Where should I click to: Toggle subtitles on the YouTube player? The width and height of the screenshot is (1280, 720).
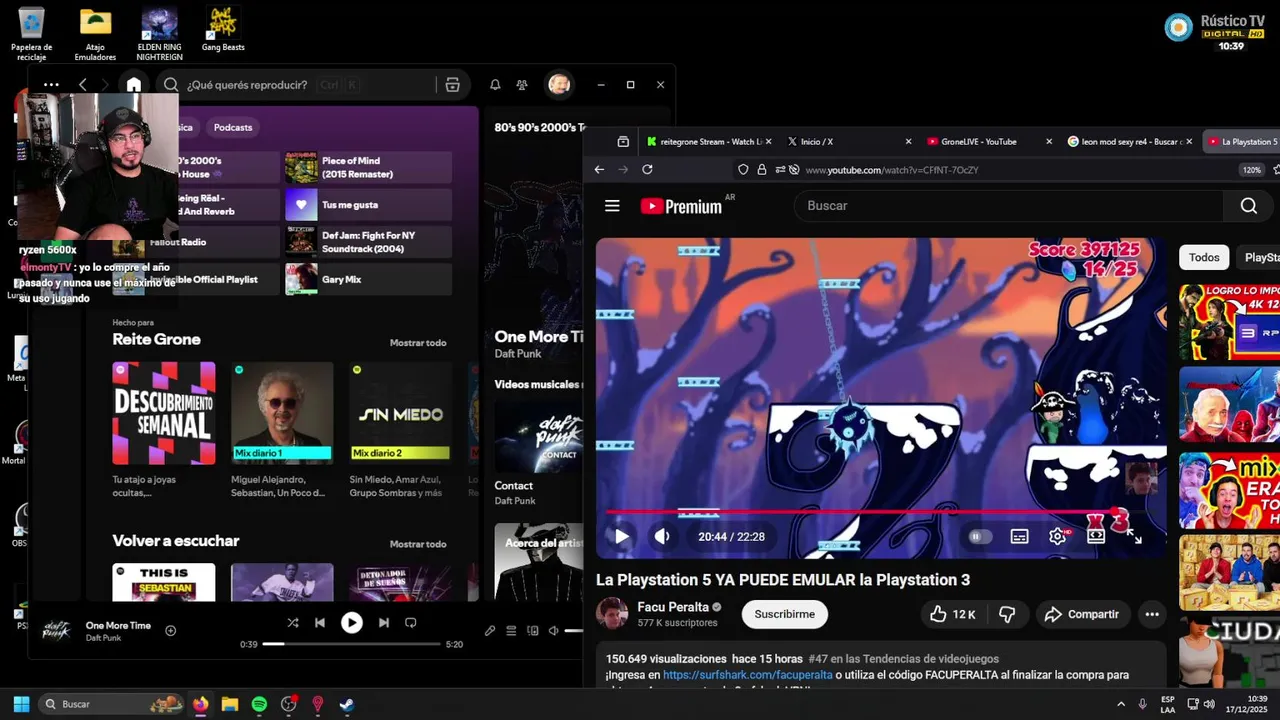[1019, 536]
